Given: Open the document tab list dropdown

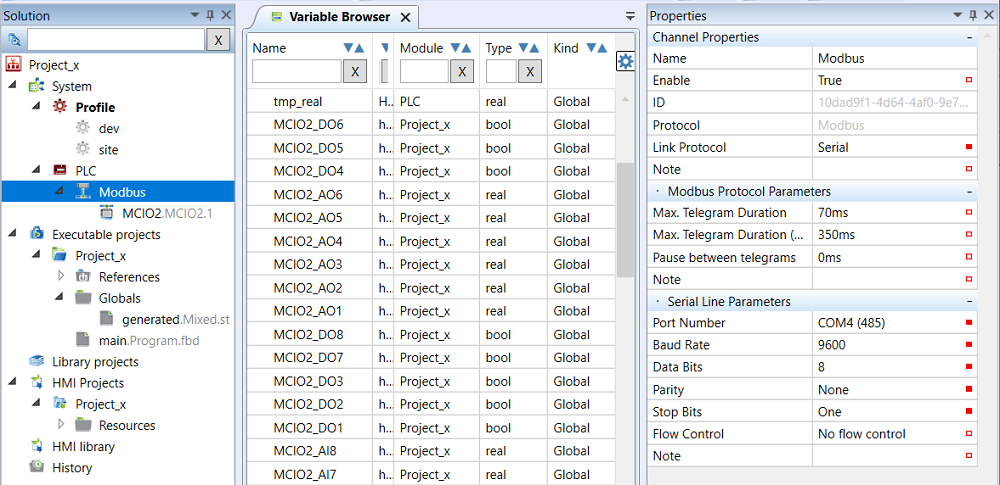Looking at the screenshot, I should (630, 17).
